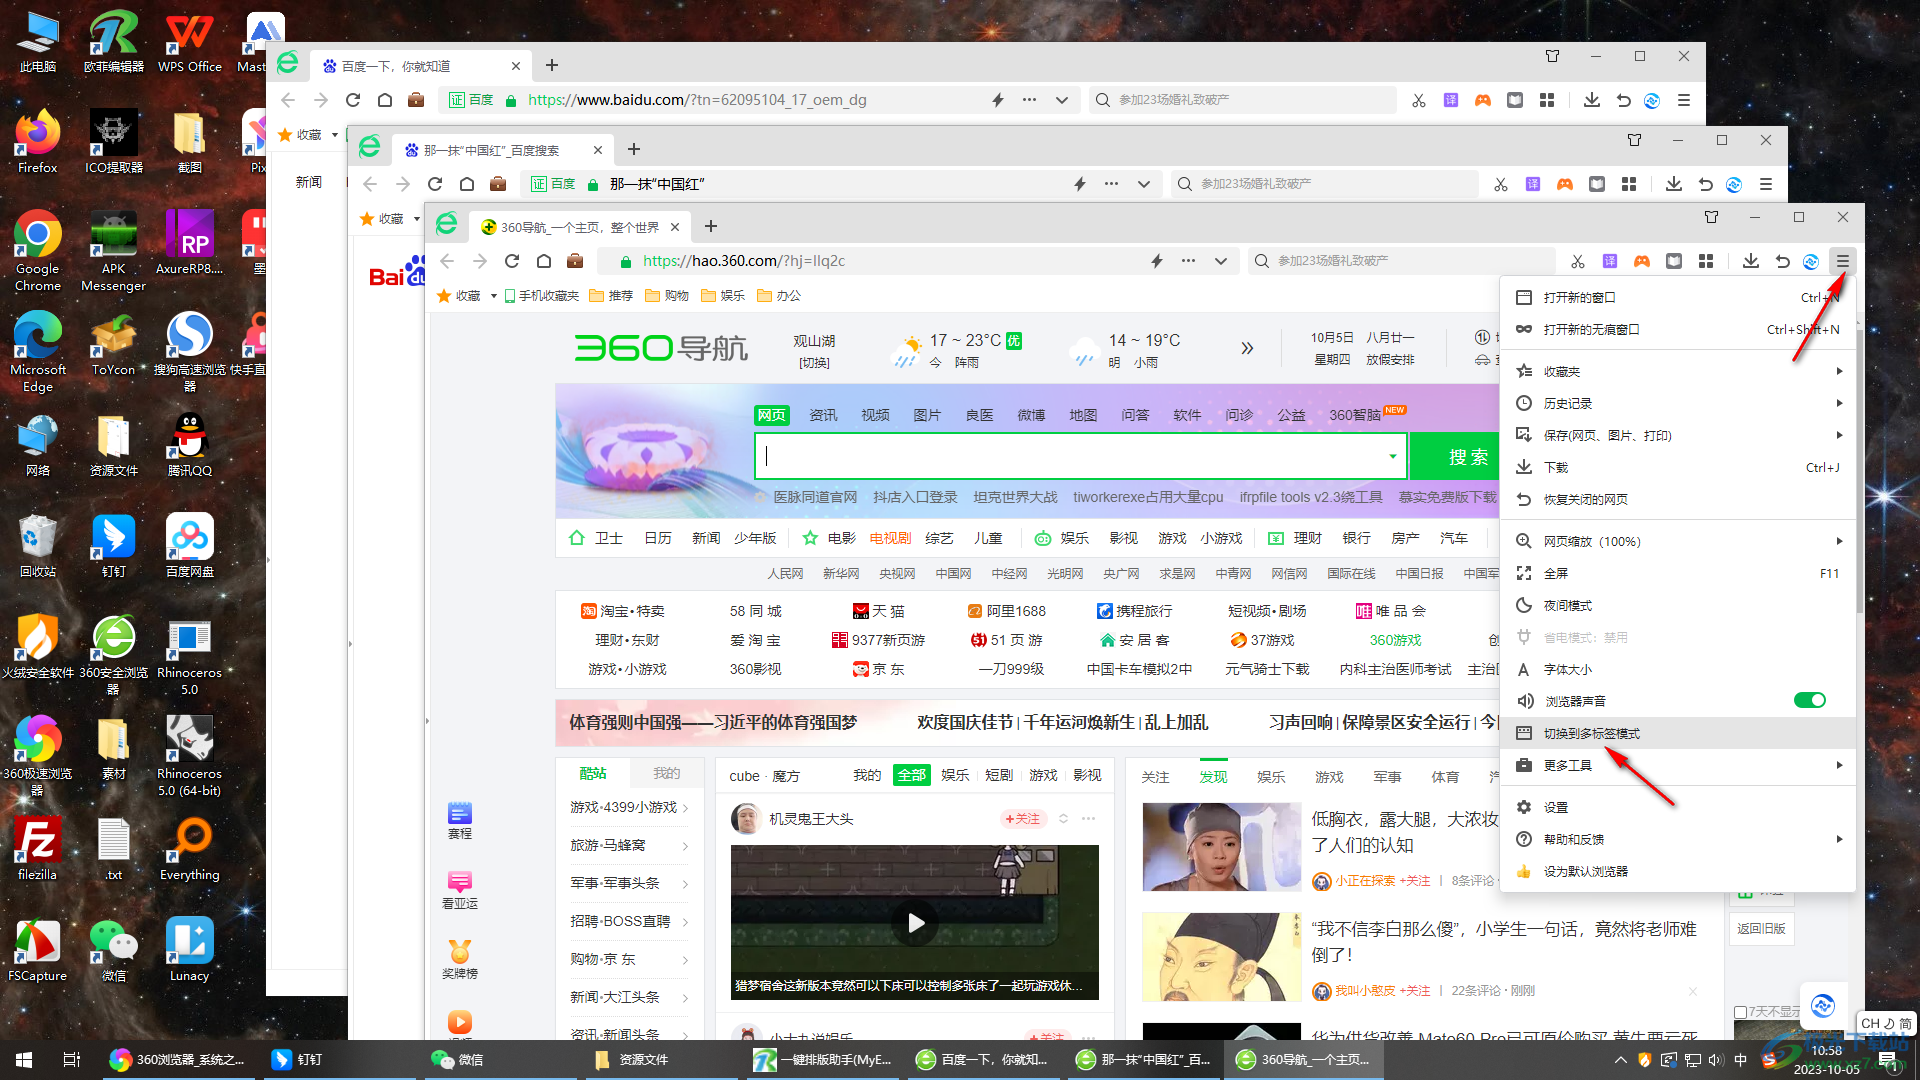Open 淘宝·特卖 link
1920x1080 pixels.
coord(622,611)
